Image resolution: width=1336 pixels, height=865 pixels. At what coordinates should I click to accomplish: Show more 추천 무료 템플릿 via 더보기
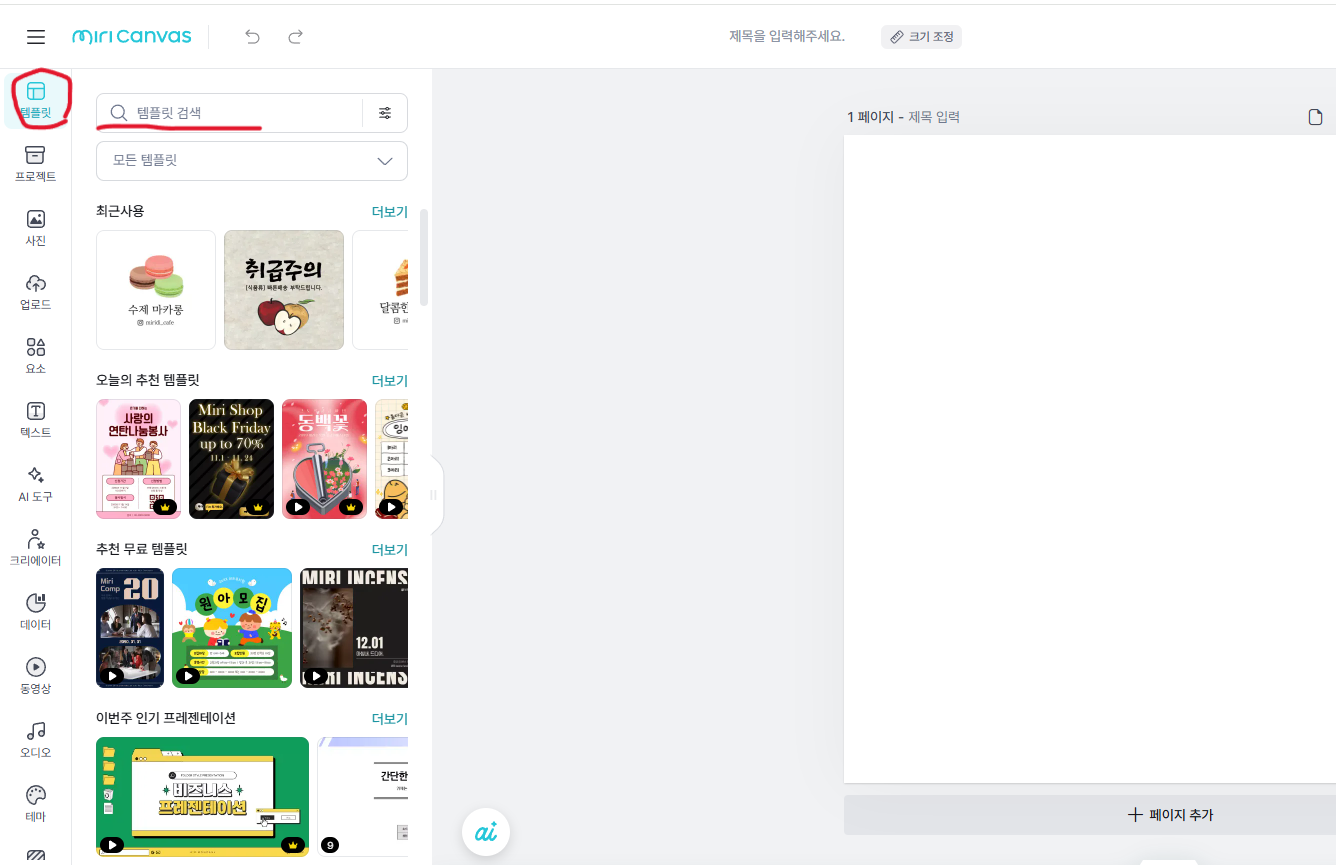click(389, 549)
